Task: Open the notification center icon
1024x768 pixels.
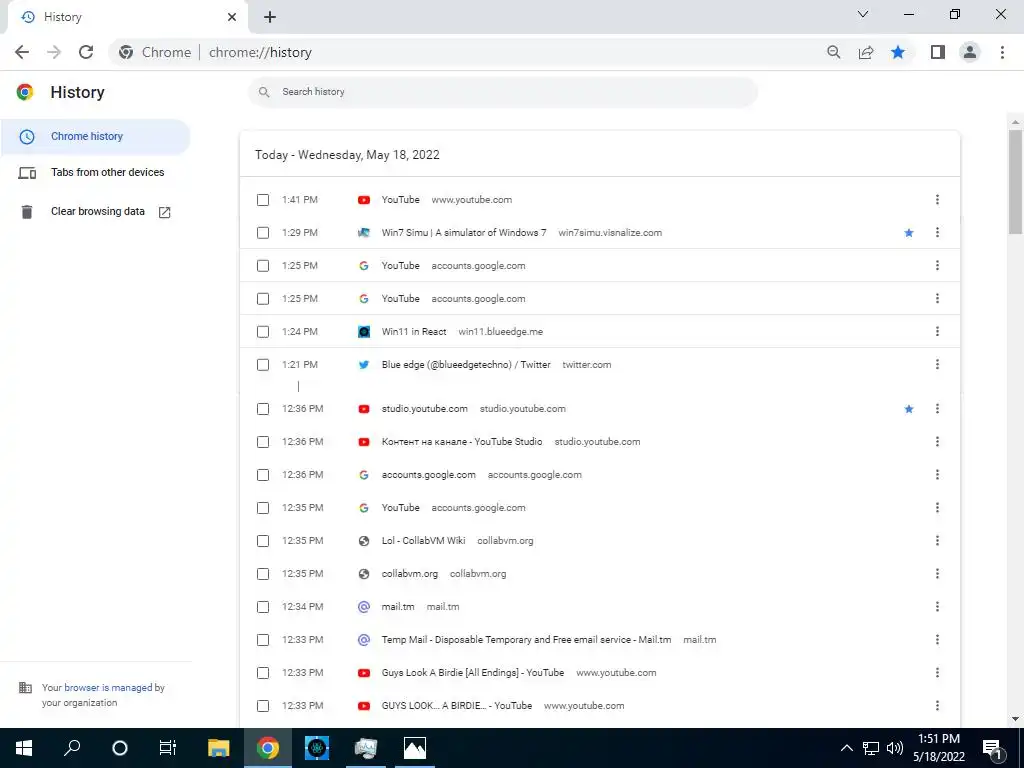Action: [992, 748]
